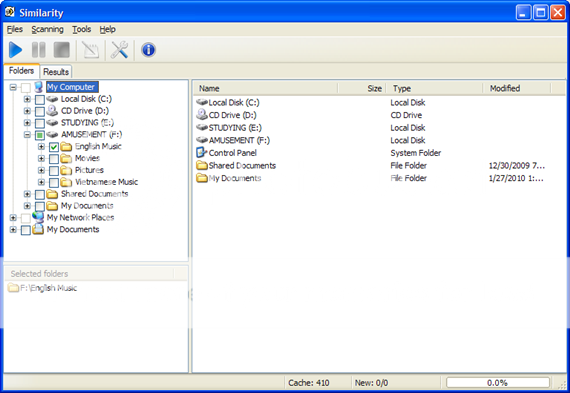Click the Movies folder icon in tree
The image size is (570, 393).
pos(66,159)
